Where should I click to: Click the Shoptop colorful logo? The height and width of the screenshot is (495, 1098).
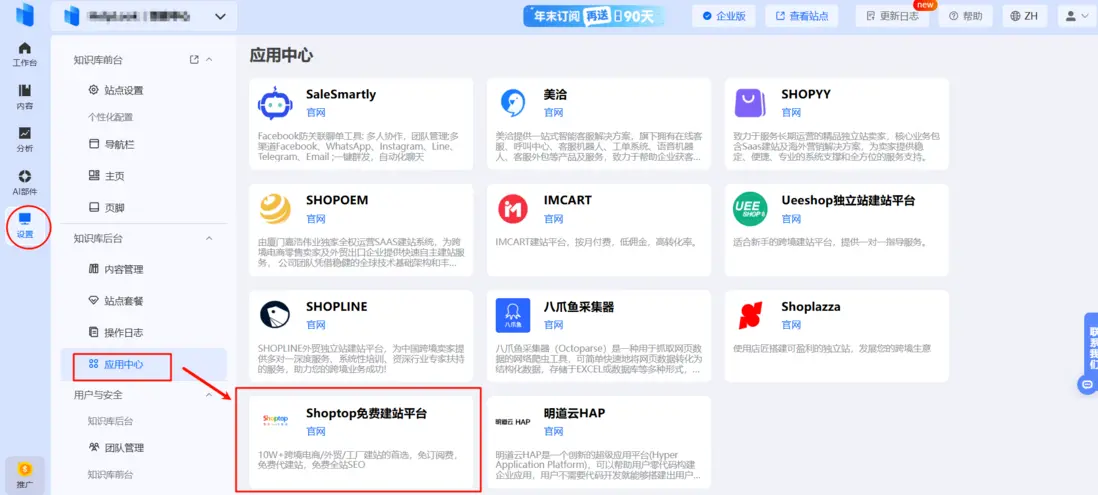(x=275, y=421)
